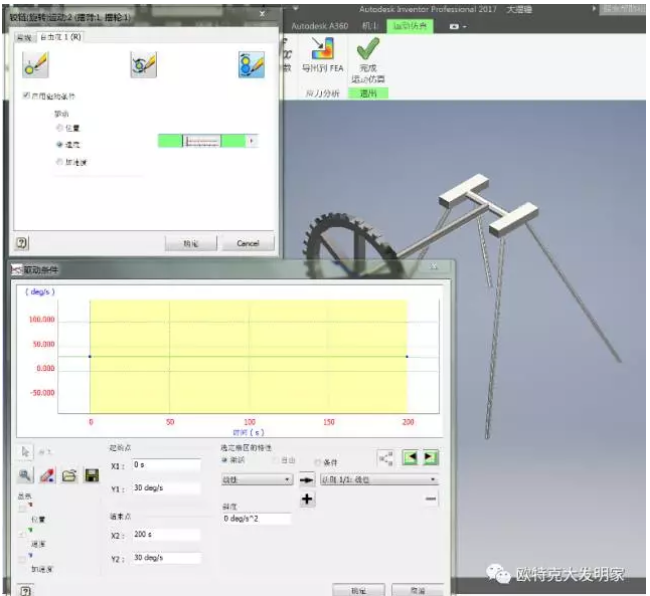Click the black arrow apply-law icon
The width and height of the screenshot is (650, 596).
[x=307, y=480]
